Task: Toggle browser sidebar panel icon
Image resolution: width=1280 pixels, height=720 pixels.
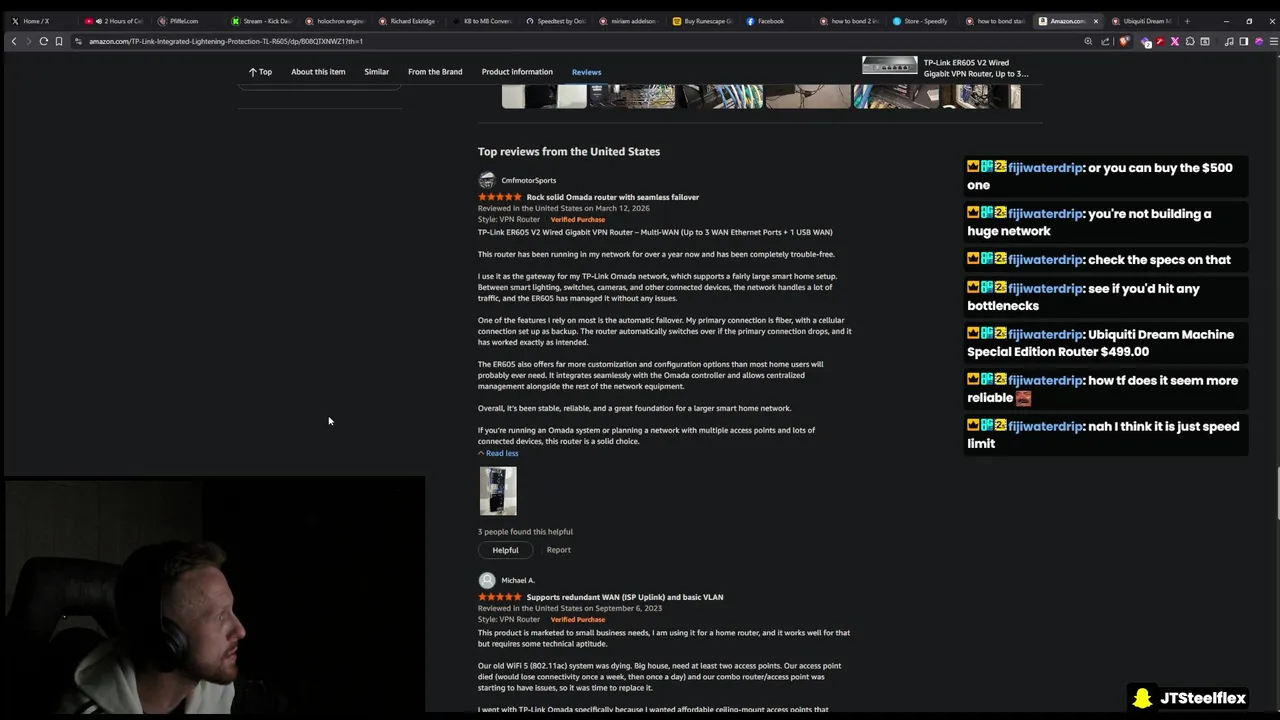Action: pos(1244,41)
